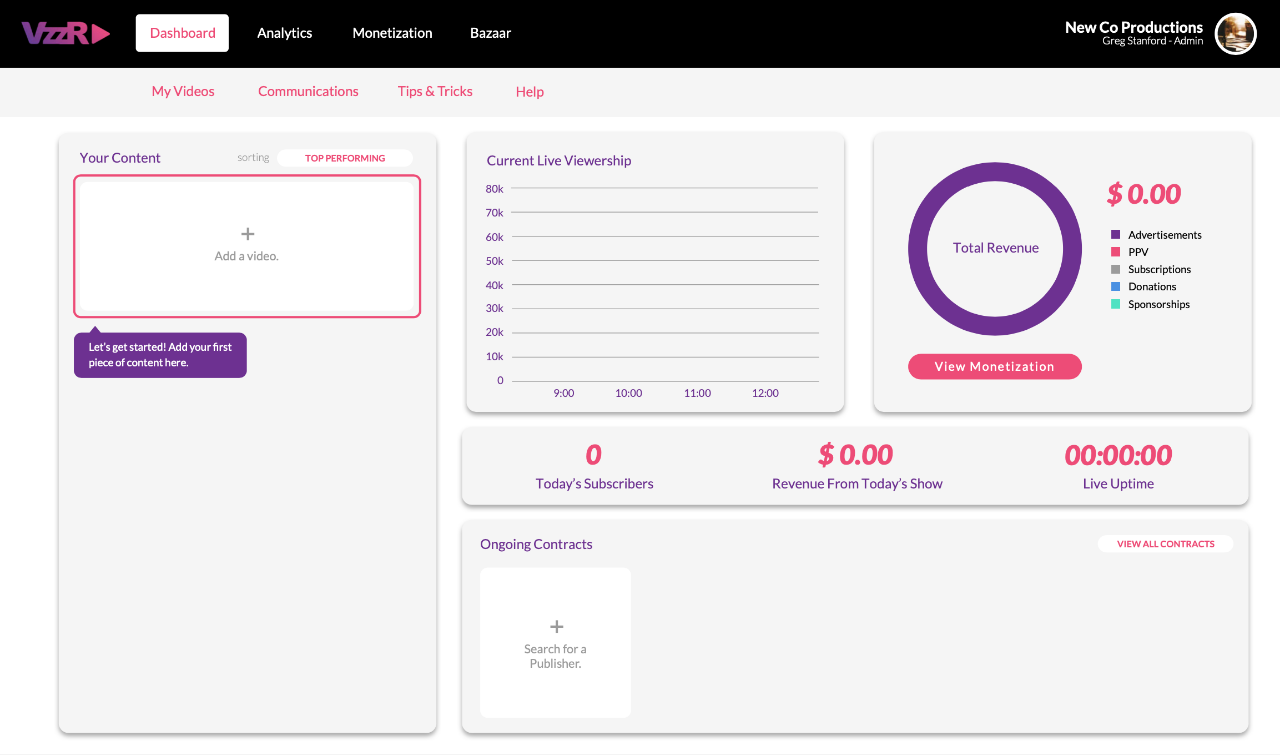Click the Donations legend label
Image resolution: width=1280 pixels, height=755 pixels.
click(1152, 287)
